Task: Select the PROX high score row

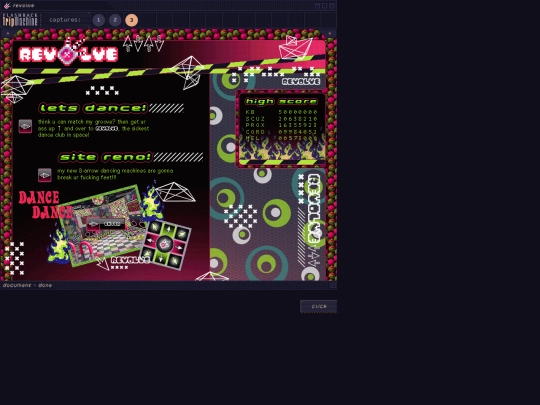Action: click(281, 125)
